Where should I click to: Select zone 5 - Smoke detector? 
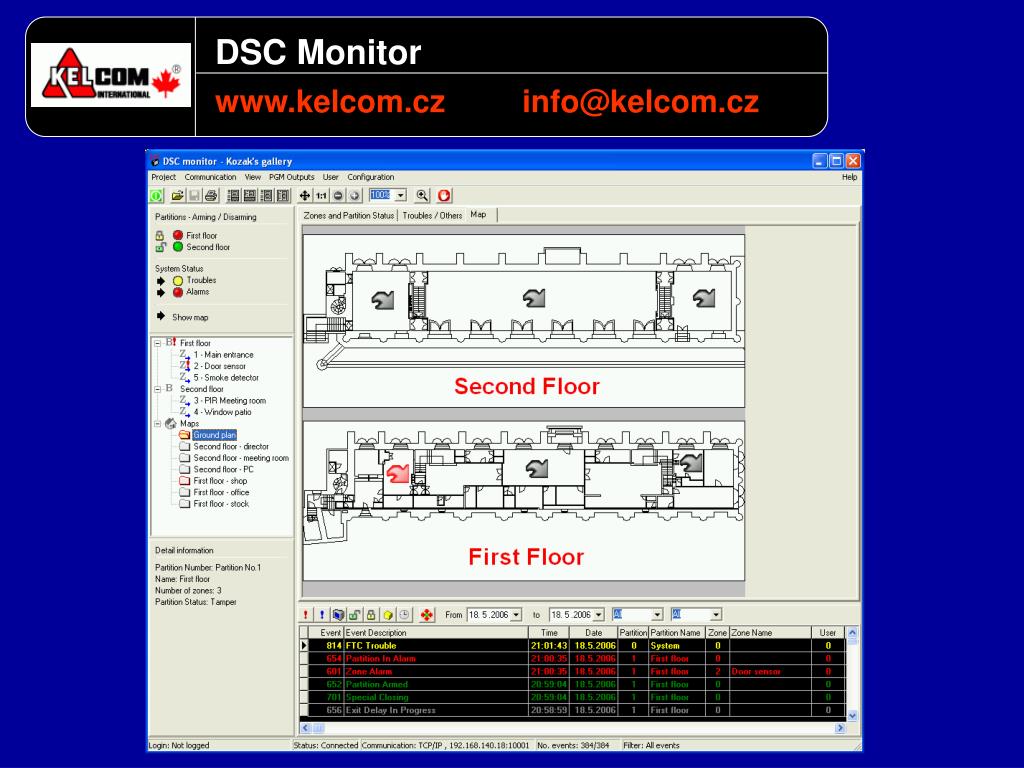click(x=226, y=377)
